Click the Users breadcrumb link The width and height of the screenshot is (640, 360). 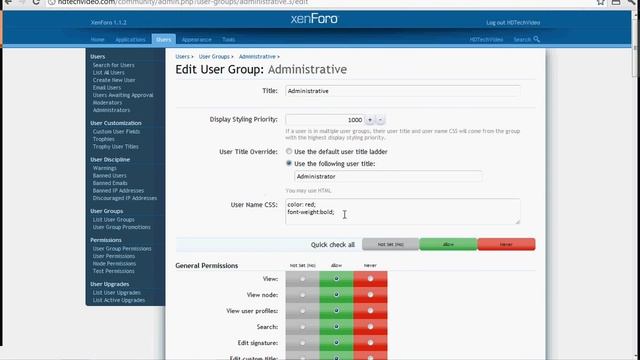coord(182,57)
